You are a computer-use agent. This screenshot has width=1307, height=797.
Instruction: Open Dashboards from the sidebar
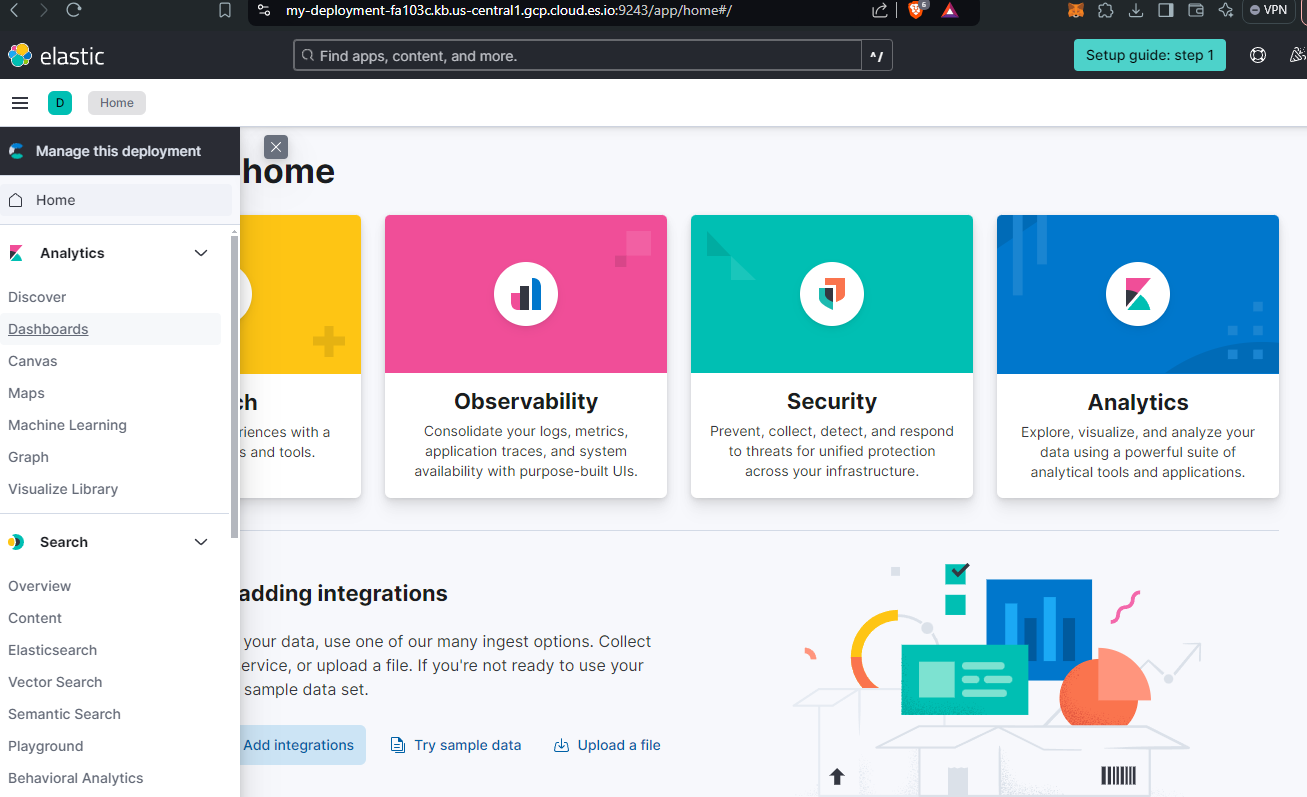coord(47,328)
